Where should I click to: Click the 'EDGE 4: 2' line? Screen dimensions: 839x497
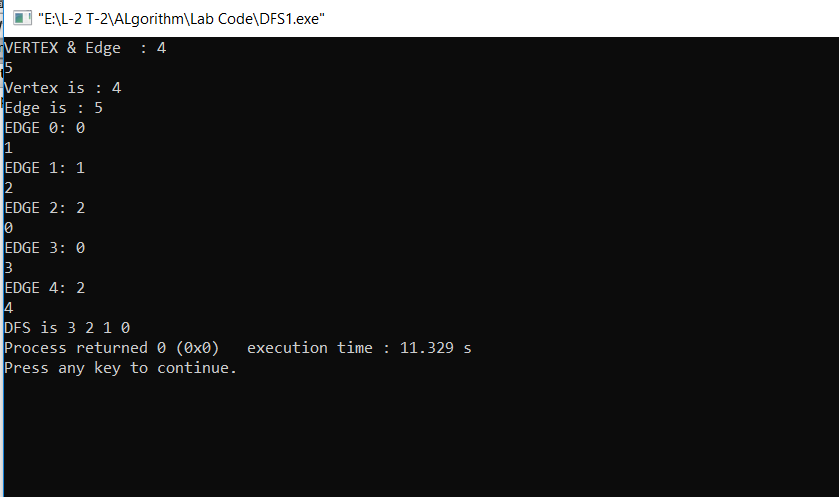point(44,288)
